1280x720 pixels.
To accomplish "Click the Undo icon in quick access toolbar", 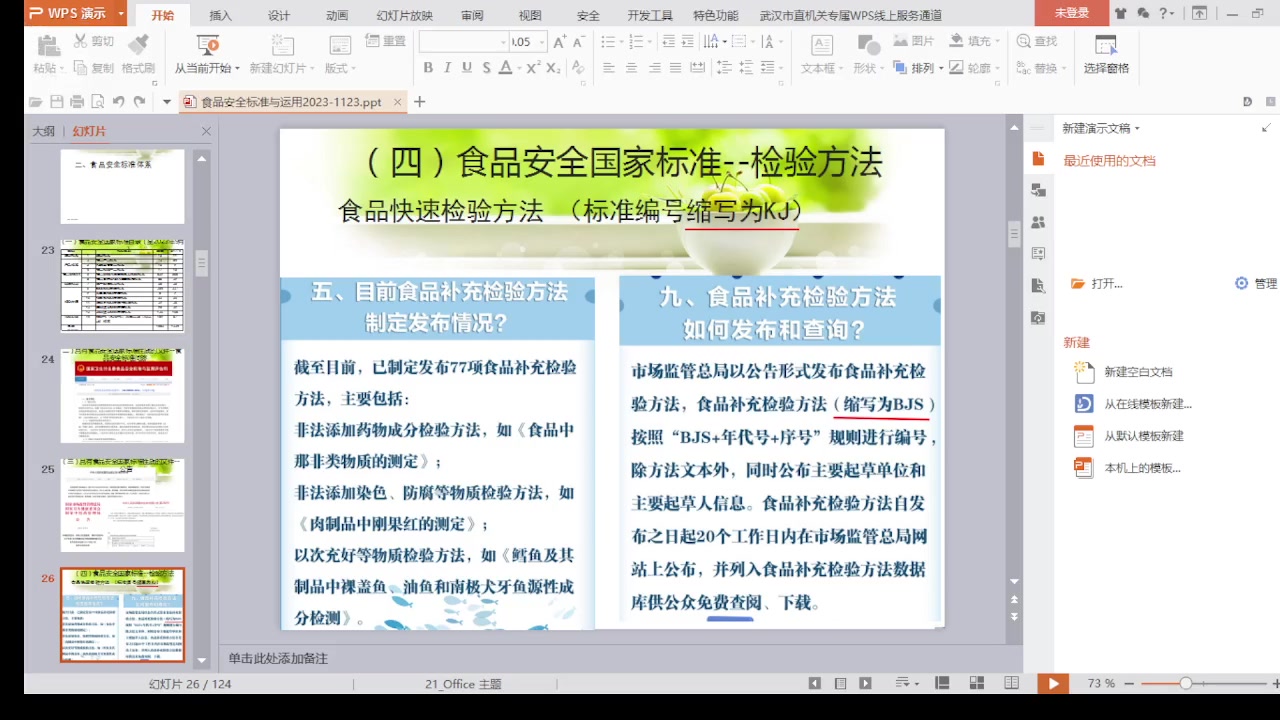I will (x=118, y=102).
